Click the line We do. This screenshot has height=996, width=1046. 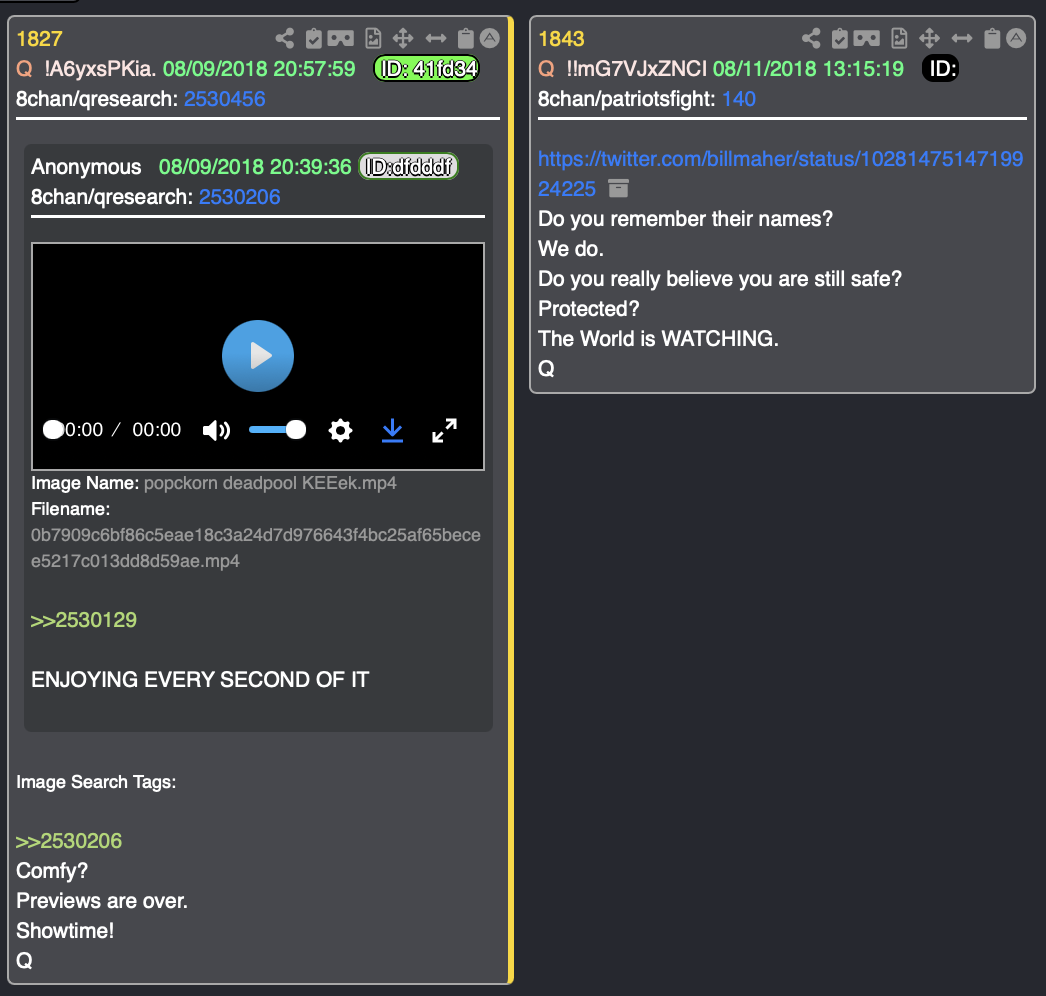point(571,249)
